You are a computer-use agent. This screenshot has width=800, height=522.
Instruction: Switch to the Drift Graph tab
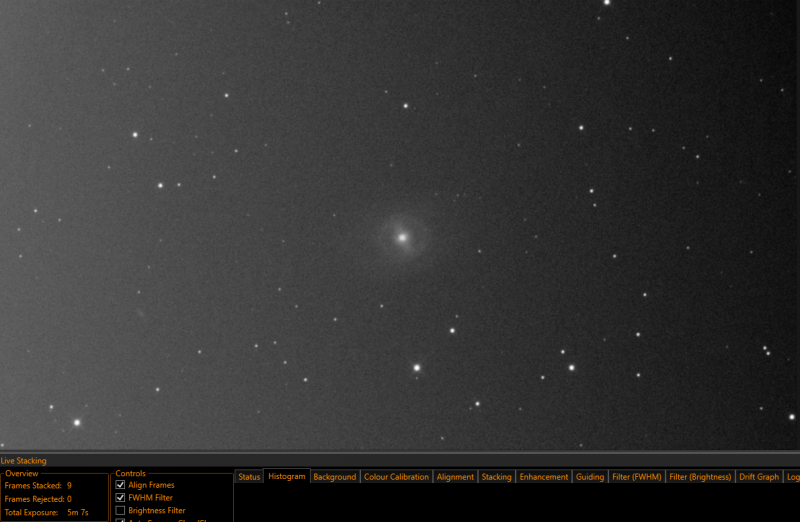coord(759,477)
